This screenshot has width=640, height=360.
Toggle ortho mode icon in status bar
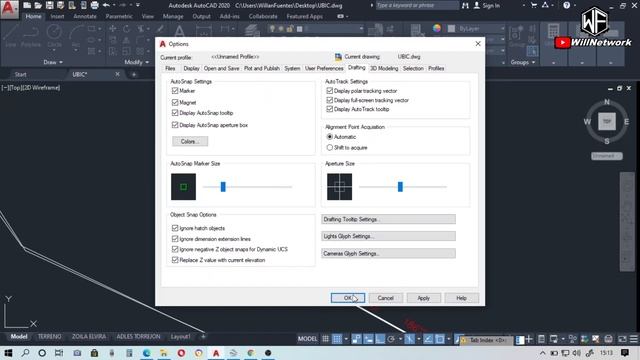pyautogui.click(x=380, y=339)
